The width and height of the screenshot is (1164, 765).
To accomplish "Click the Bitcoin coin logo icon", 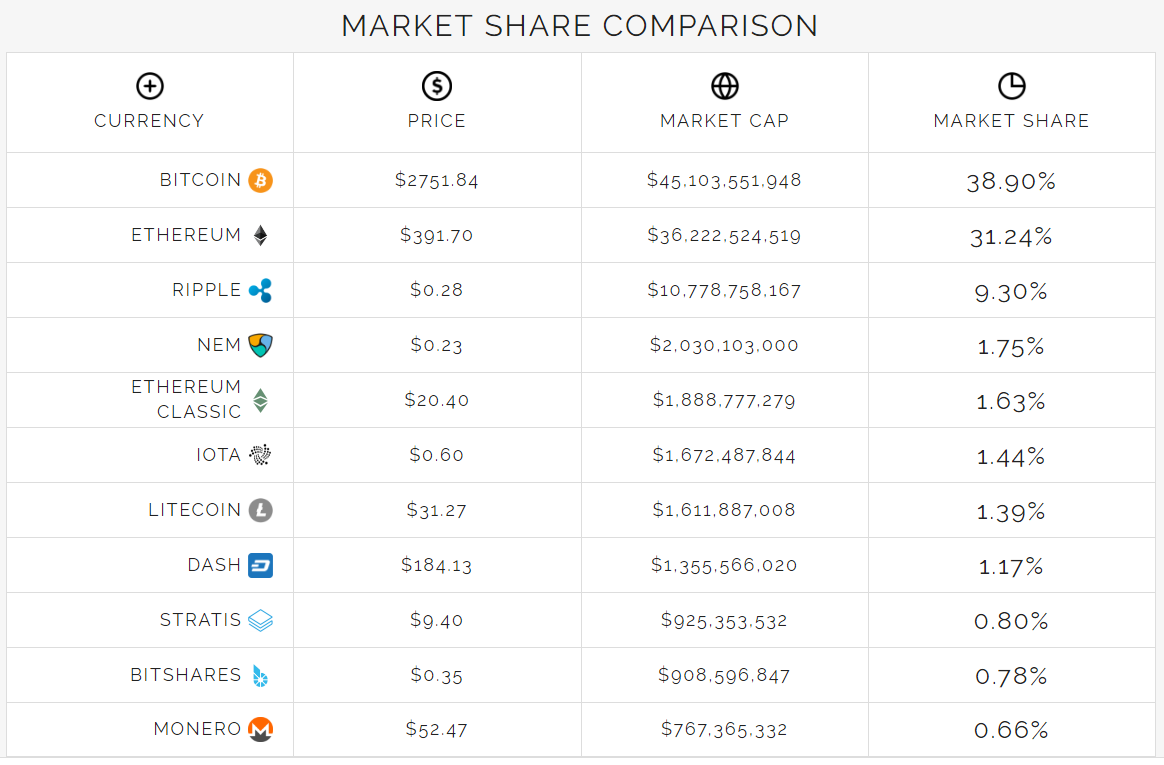I will 260,180.
